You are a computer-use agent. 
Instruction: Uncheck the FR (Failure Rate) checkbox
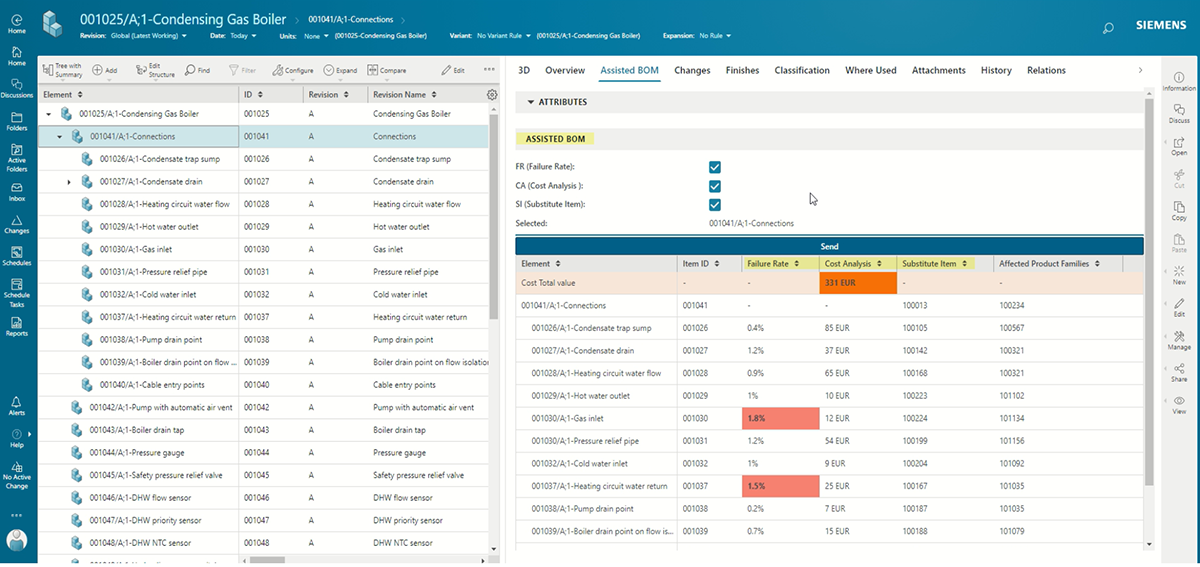714,167
